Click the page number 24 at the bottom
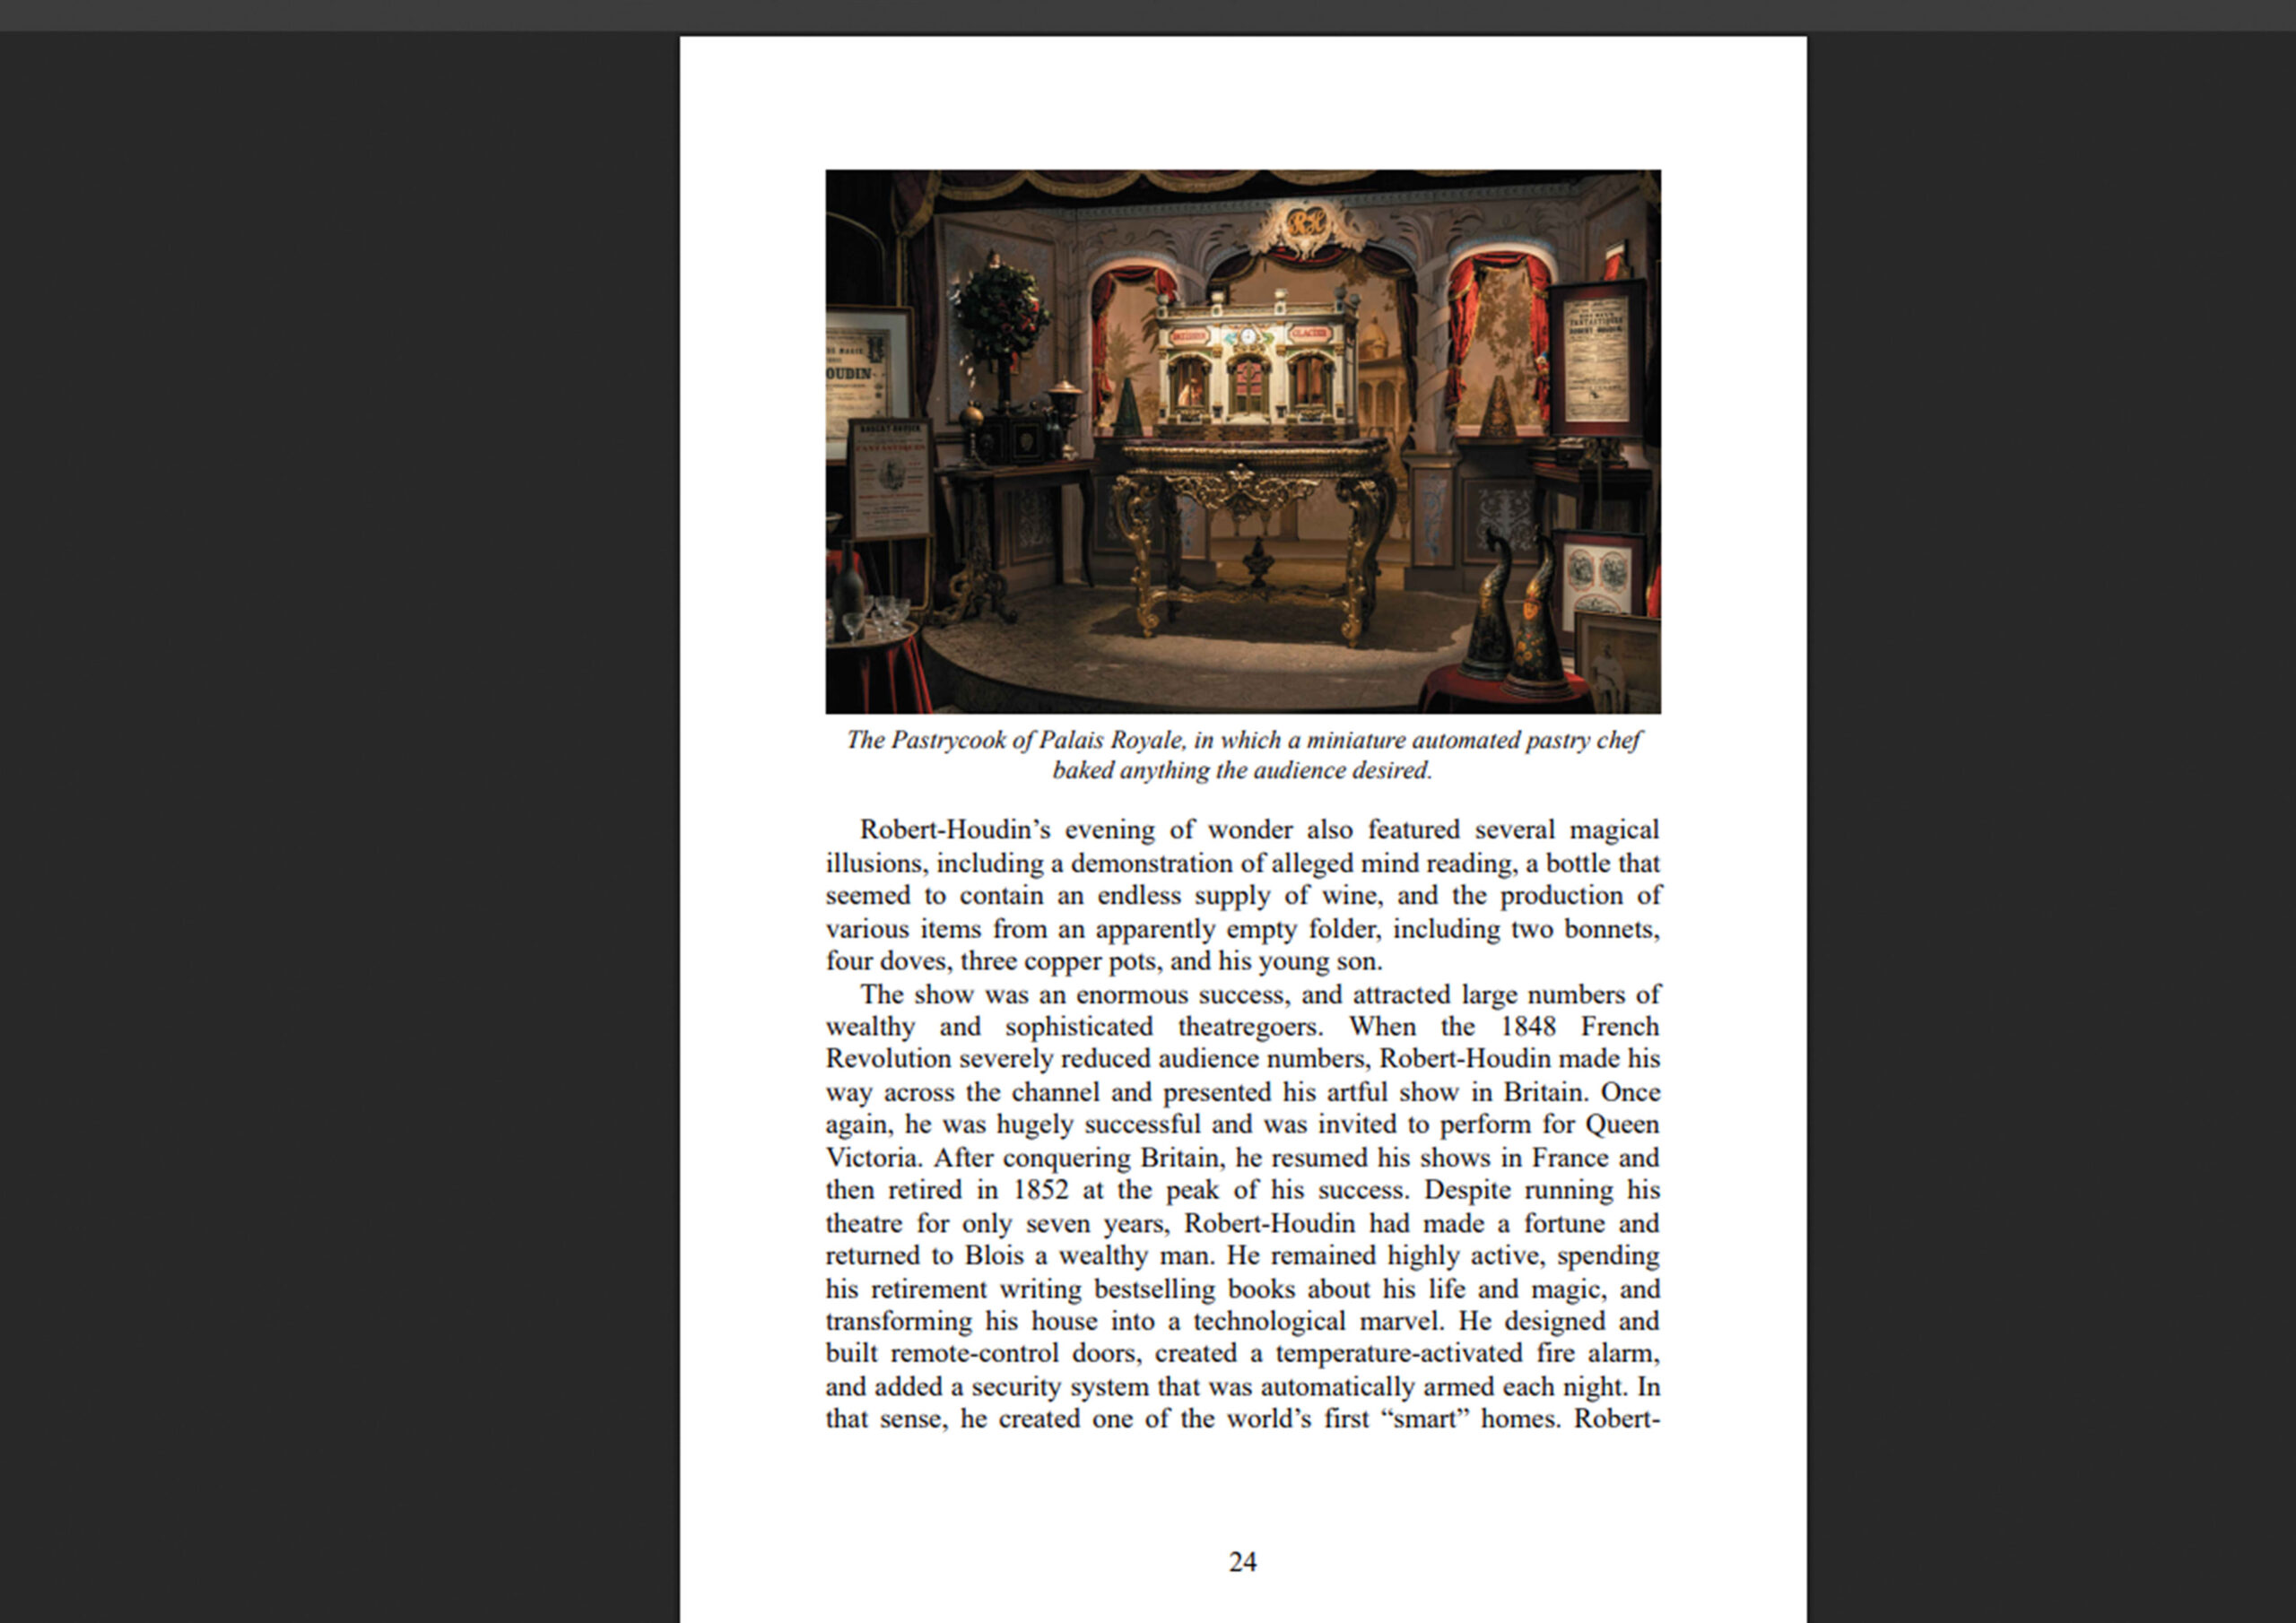2296x1623 pixels. [x=1242, y=1562]
